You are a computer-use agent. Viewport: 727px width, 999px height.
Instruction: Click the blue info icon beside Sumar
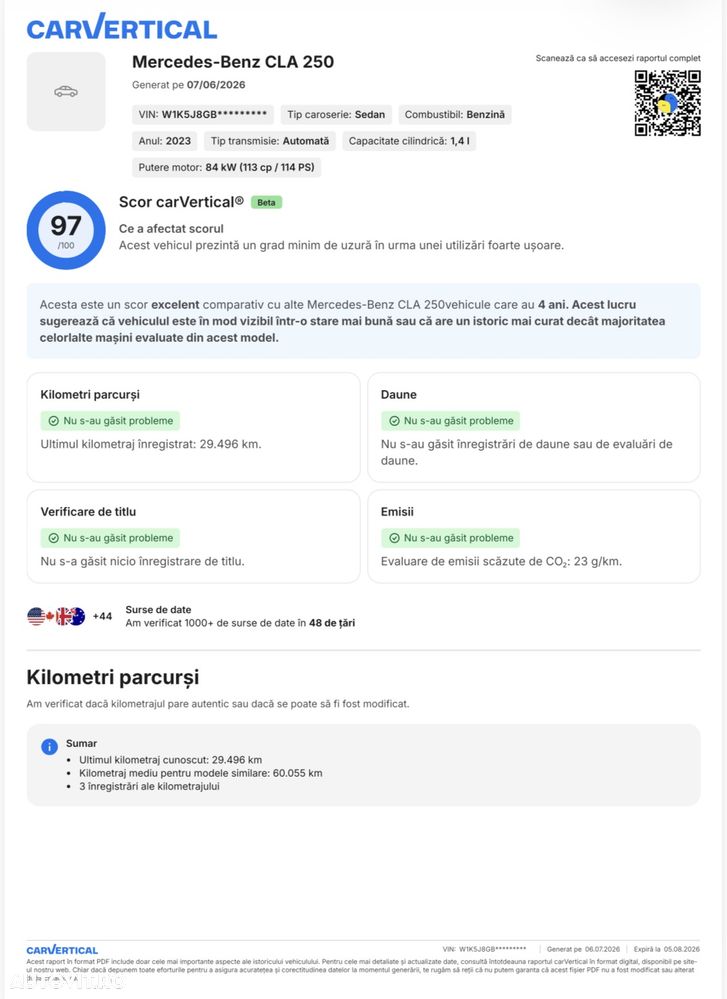click(49, 747)
